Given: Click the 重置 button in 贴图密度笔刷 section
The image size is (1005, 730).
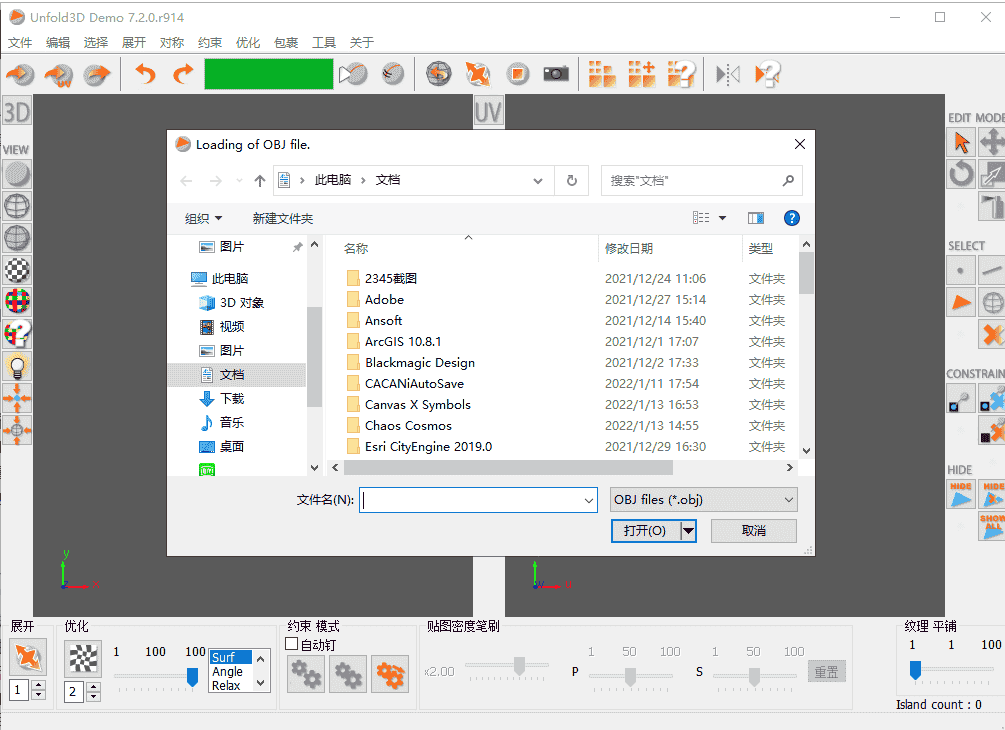Looking at the screenshot, I should [826, 671].
